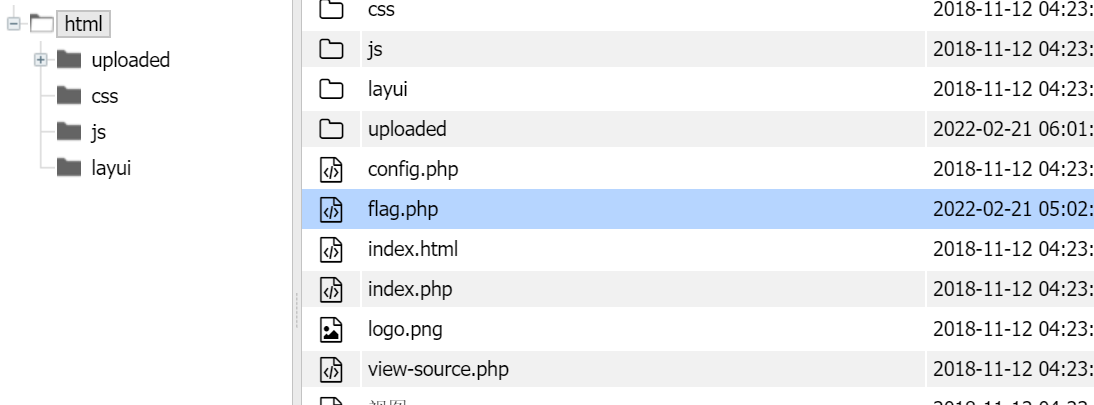Click code file icon of index.php
Screen dimensions: 1094x405
point(331,289)
